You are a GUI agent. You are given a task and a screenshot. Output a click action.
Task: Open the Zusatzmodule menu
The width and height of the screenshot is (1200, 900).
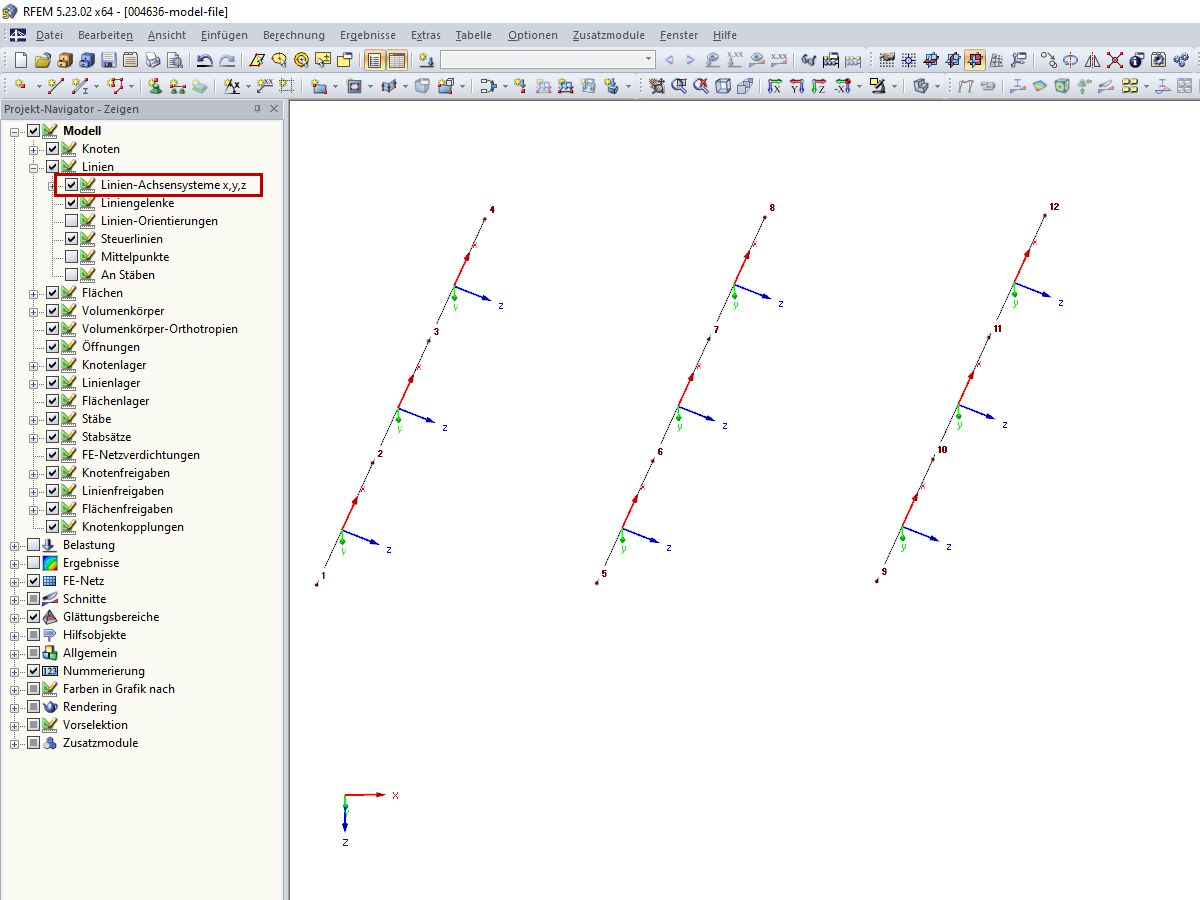point(609,35)
